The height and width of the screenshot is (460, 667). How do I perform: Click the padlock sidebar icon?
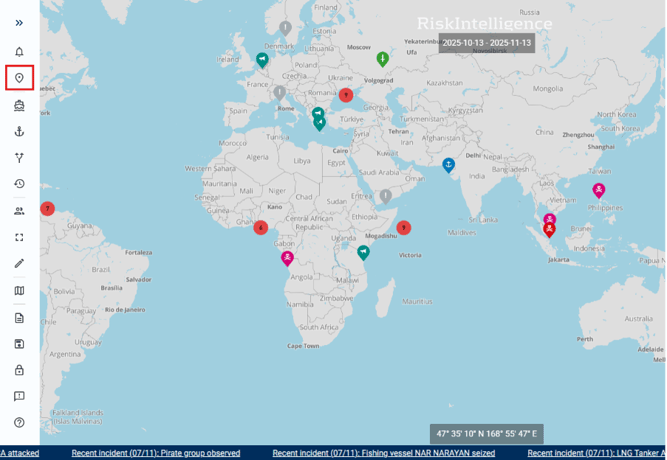(x=19, y=370)
